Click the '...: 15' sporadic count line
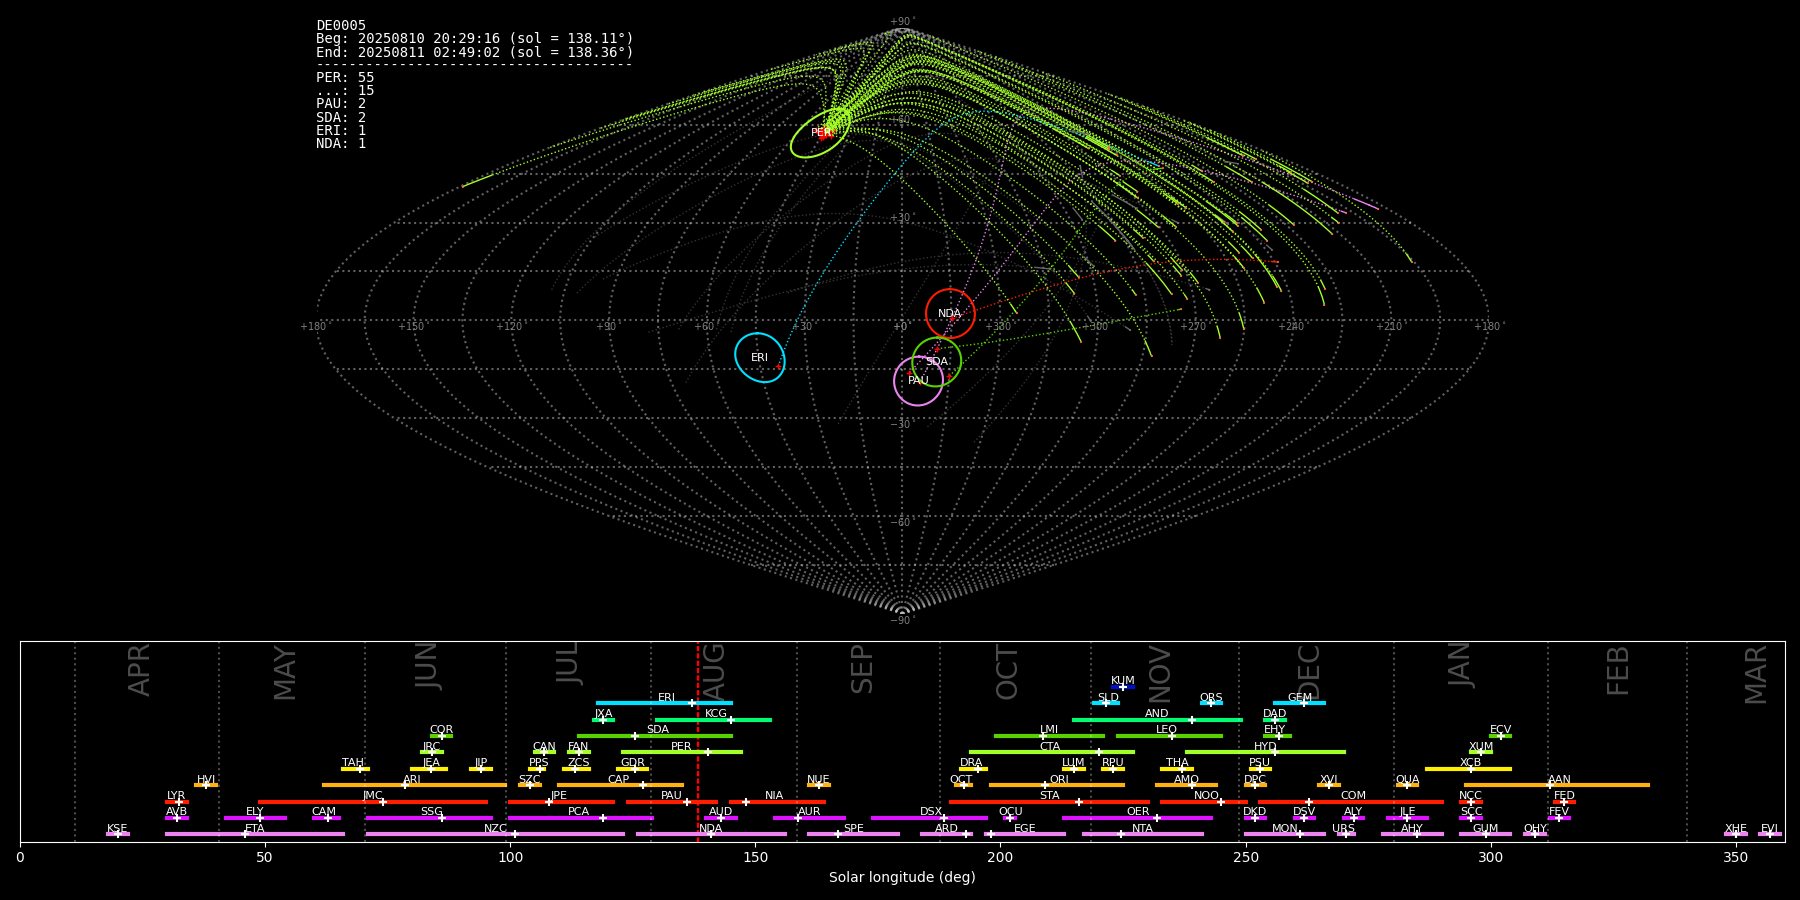 pos(345,90)
